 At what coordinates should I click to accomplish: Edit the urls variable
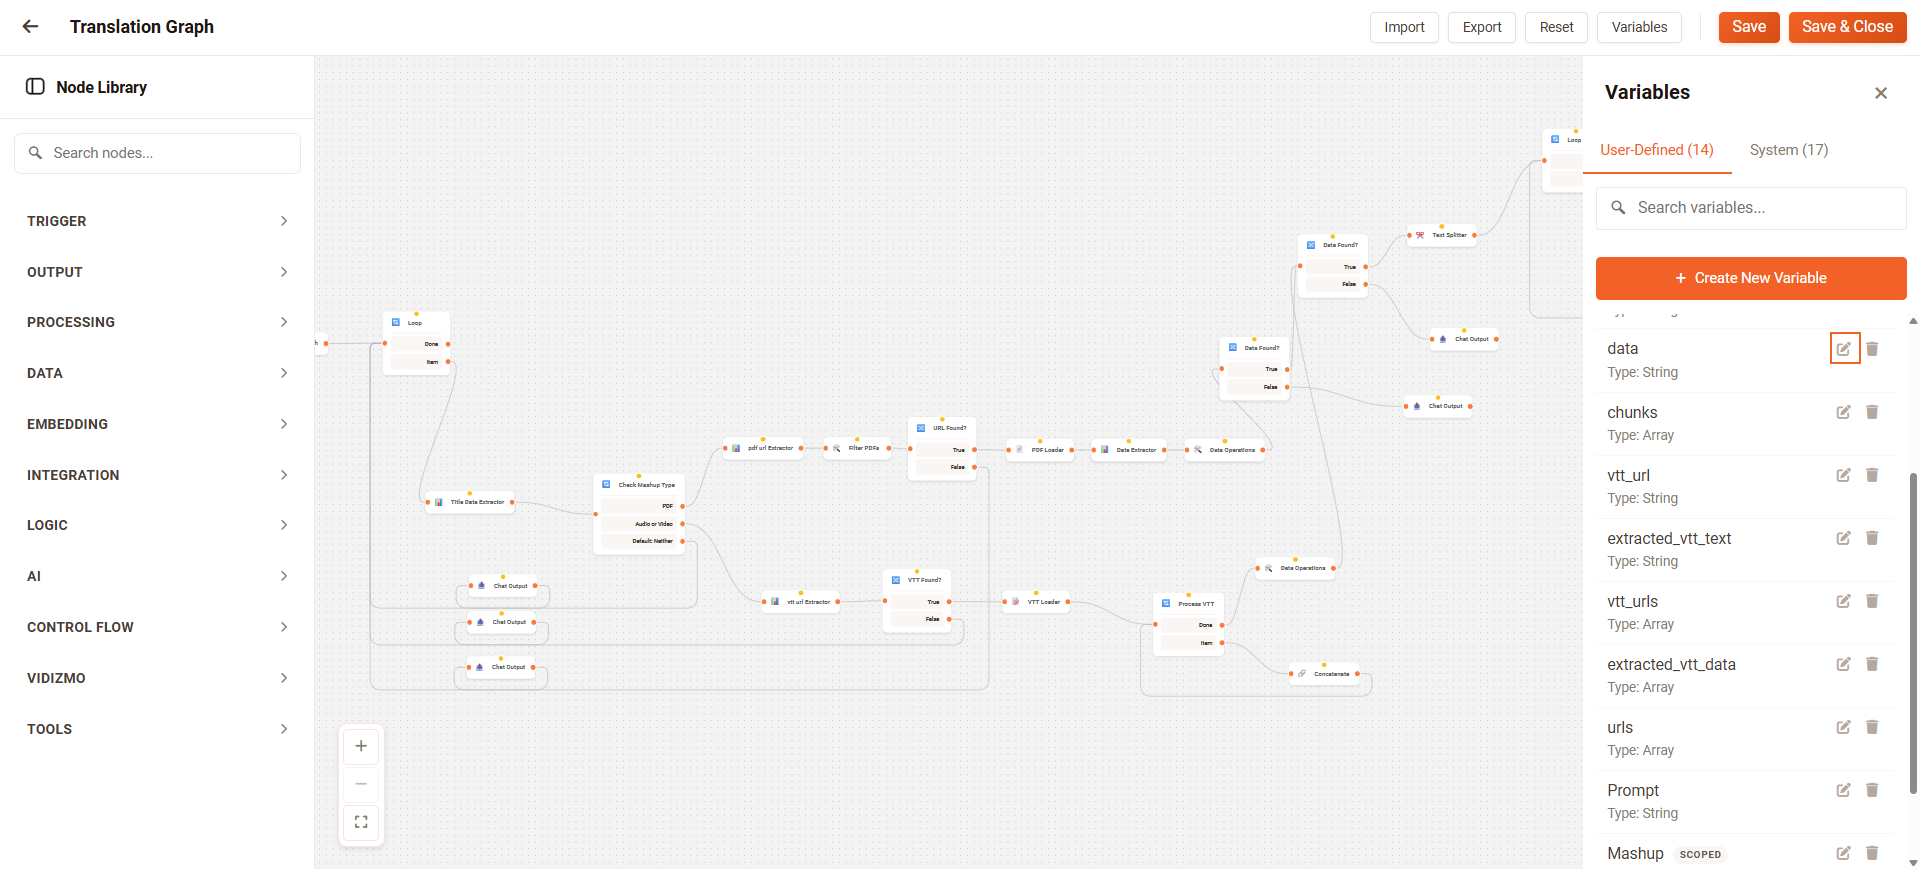click(x=1843, y=727)
